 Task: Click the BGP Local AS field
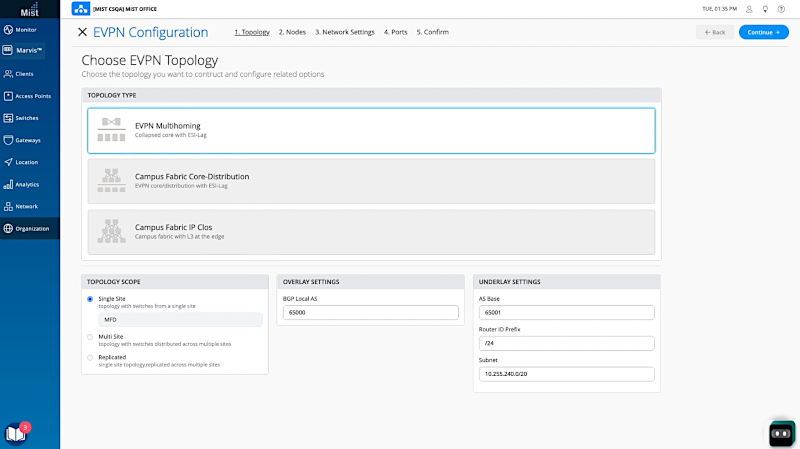point(370,313)
